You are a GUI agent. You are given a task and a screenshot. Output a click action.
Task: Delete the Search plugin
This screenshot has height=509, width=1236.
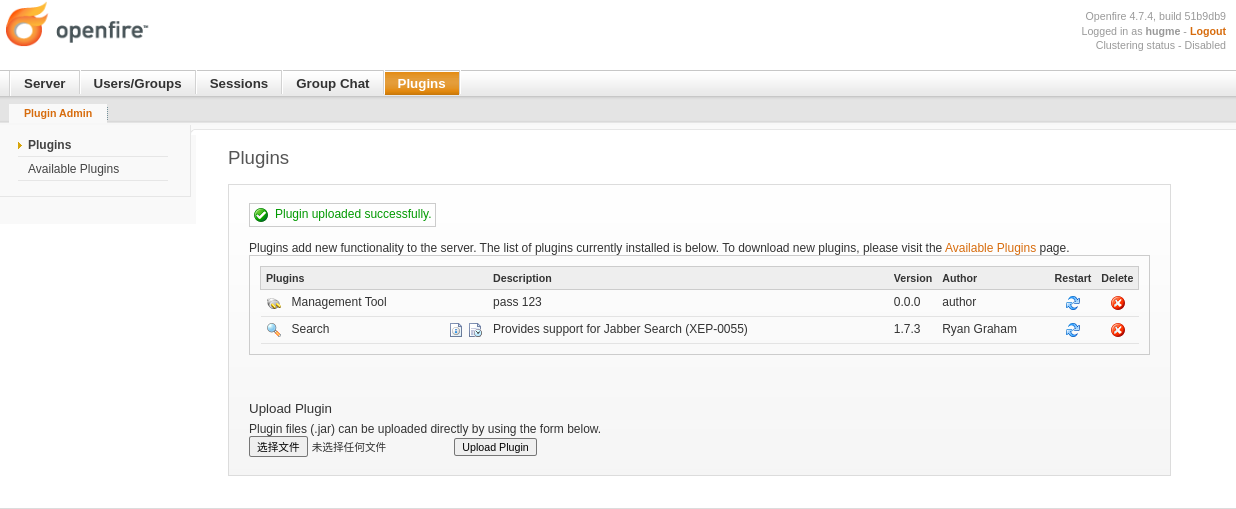(1118, 330)
